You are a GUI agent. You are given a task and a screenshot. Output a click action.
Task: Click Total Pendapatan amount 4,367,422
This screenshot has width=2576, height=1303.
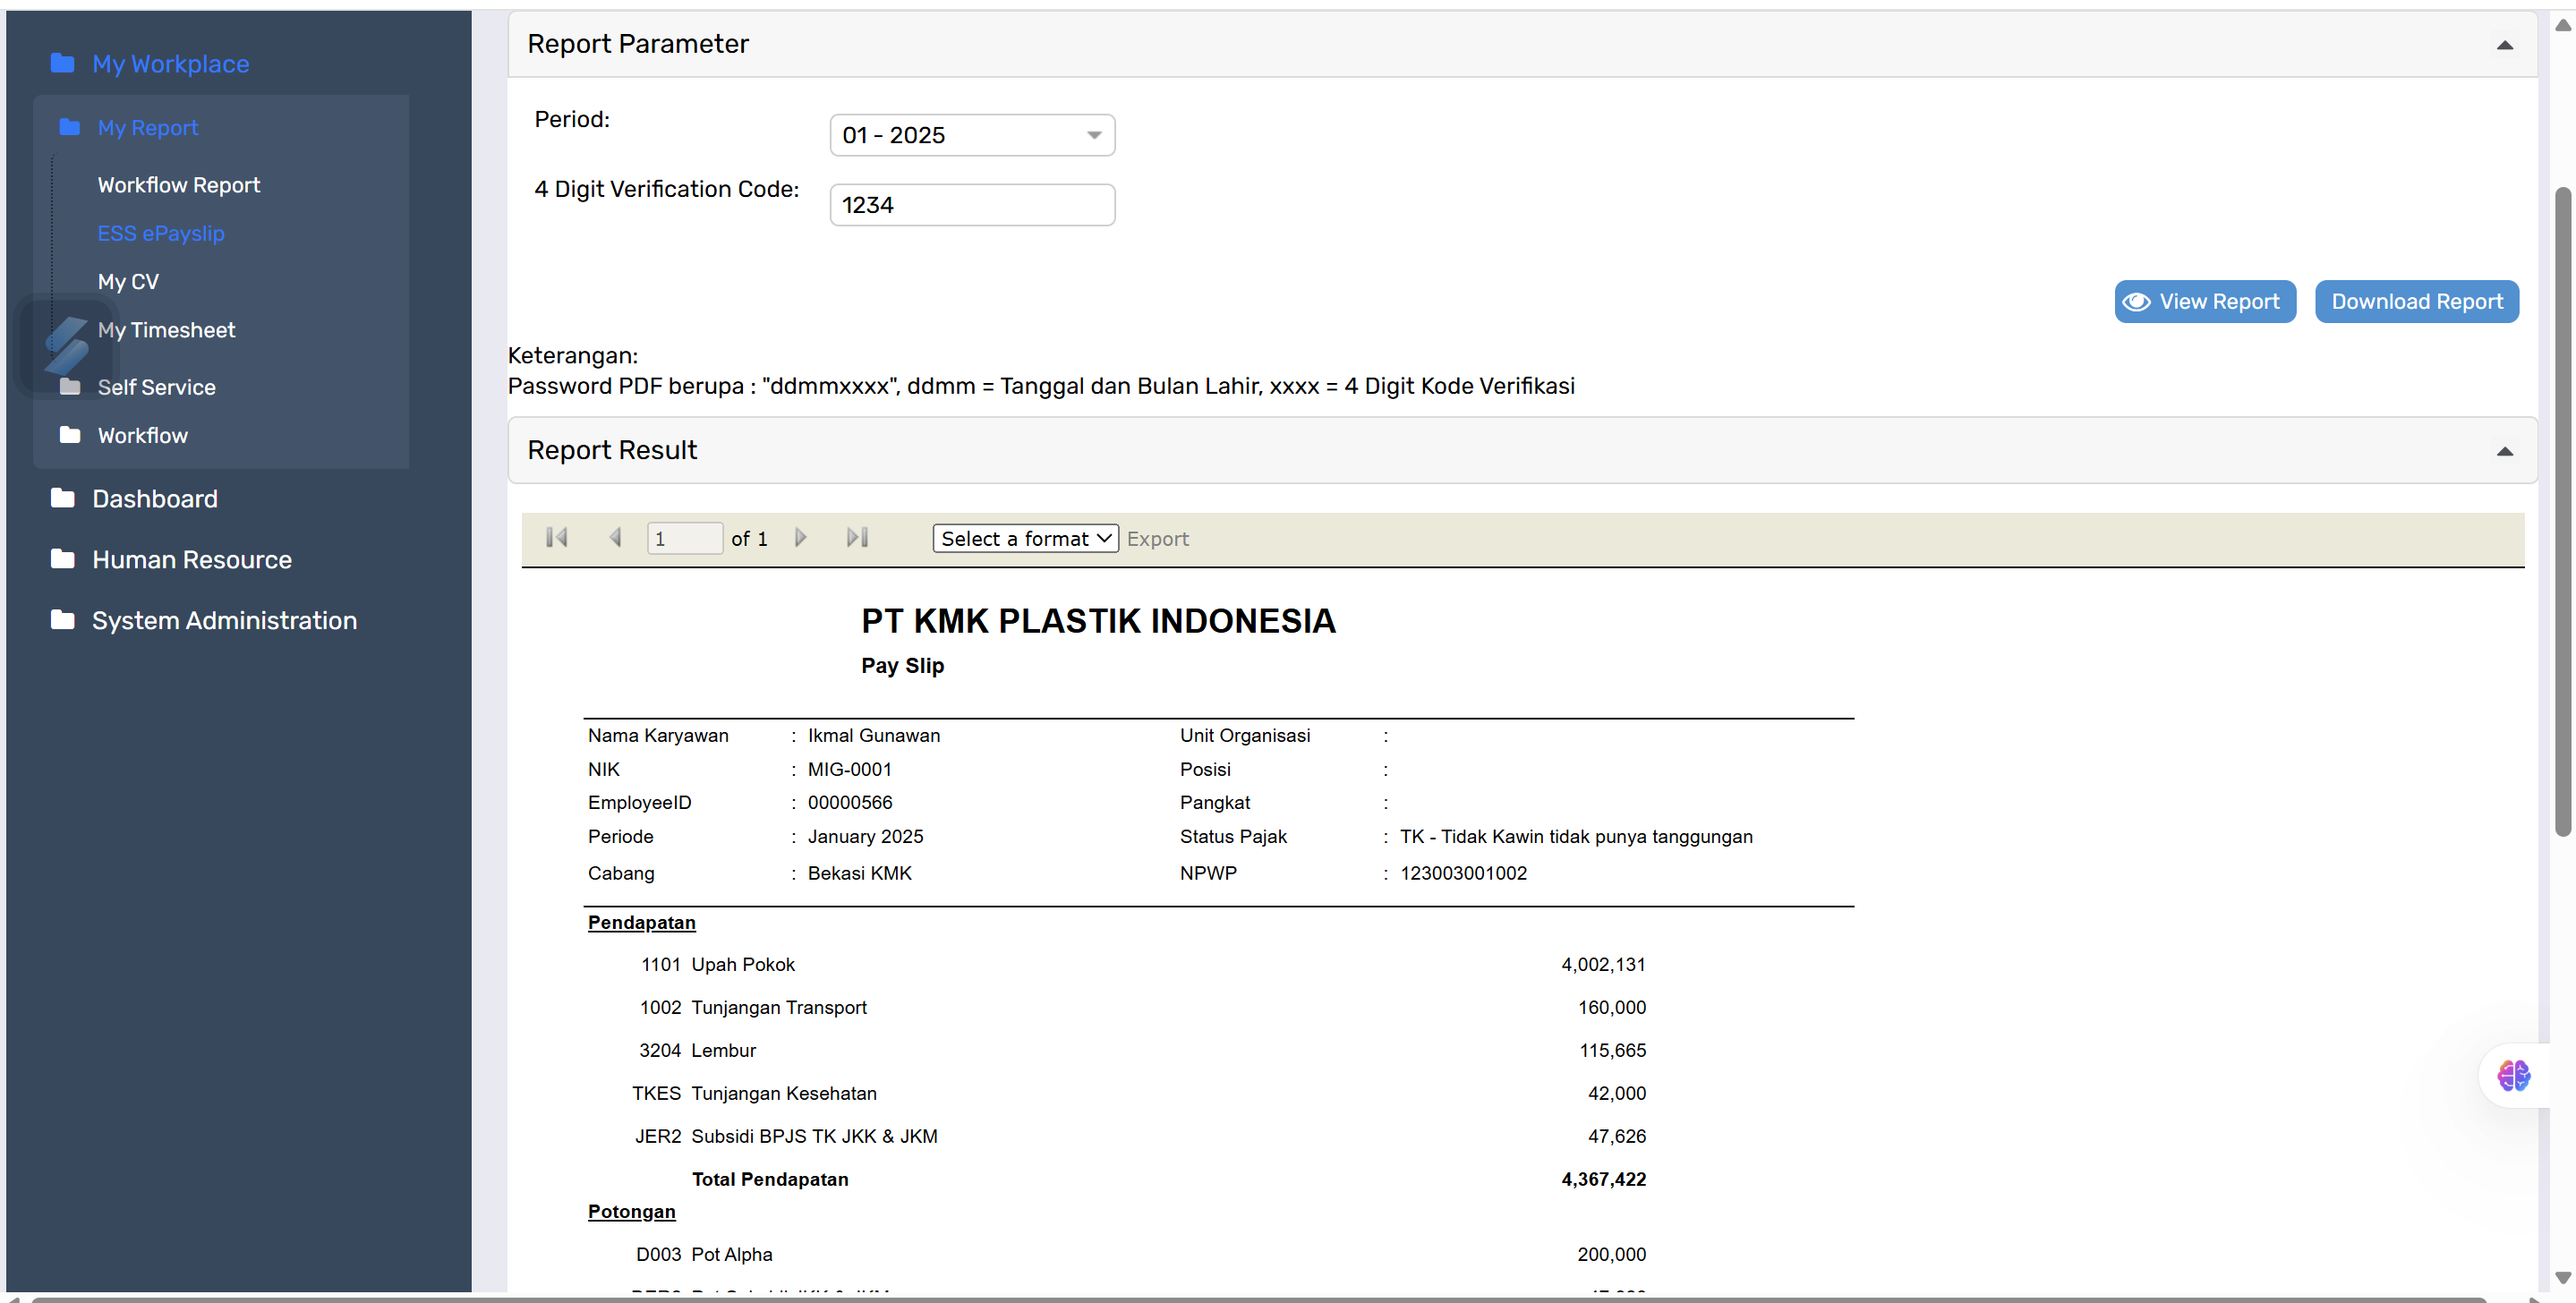point(1603,1179)
